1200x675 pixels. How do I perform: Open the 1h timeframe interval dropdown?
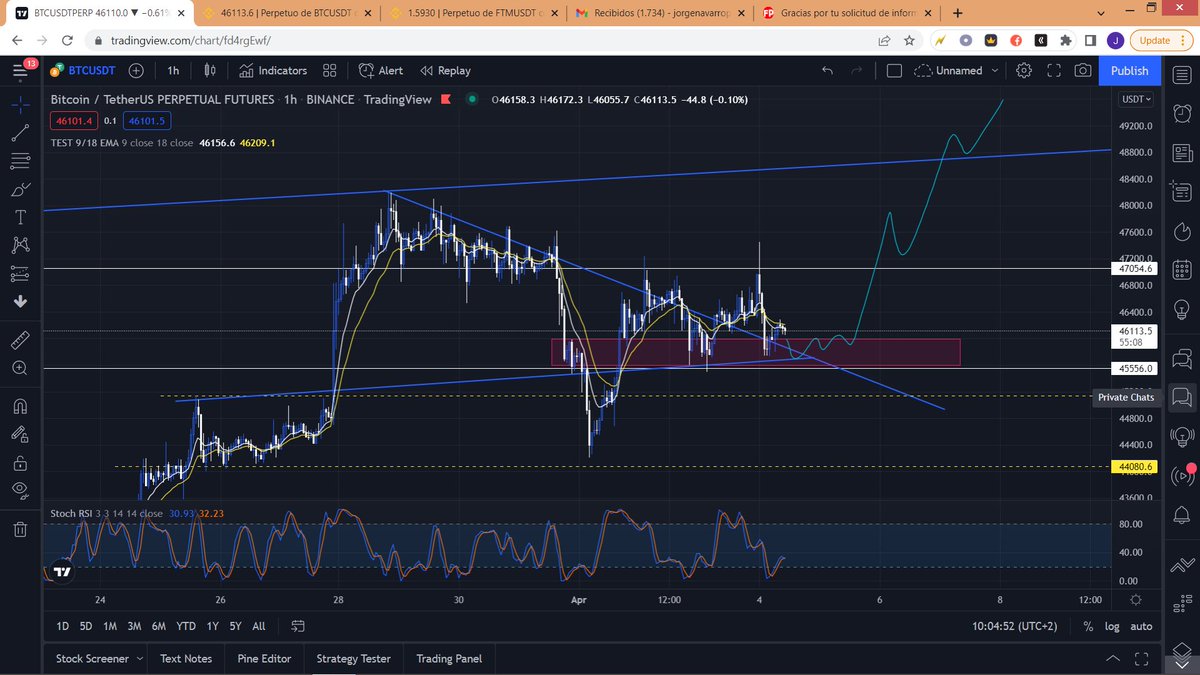pos(173,71)
